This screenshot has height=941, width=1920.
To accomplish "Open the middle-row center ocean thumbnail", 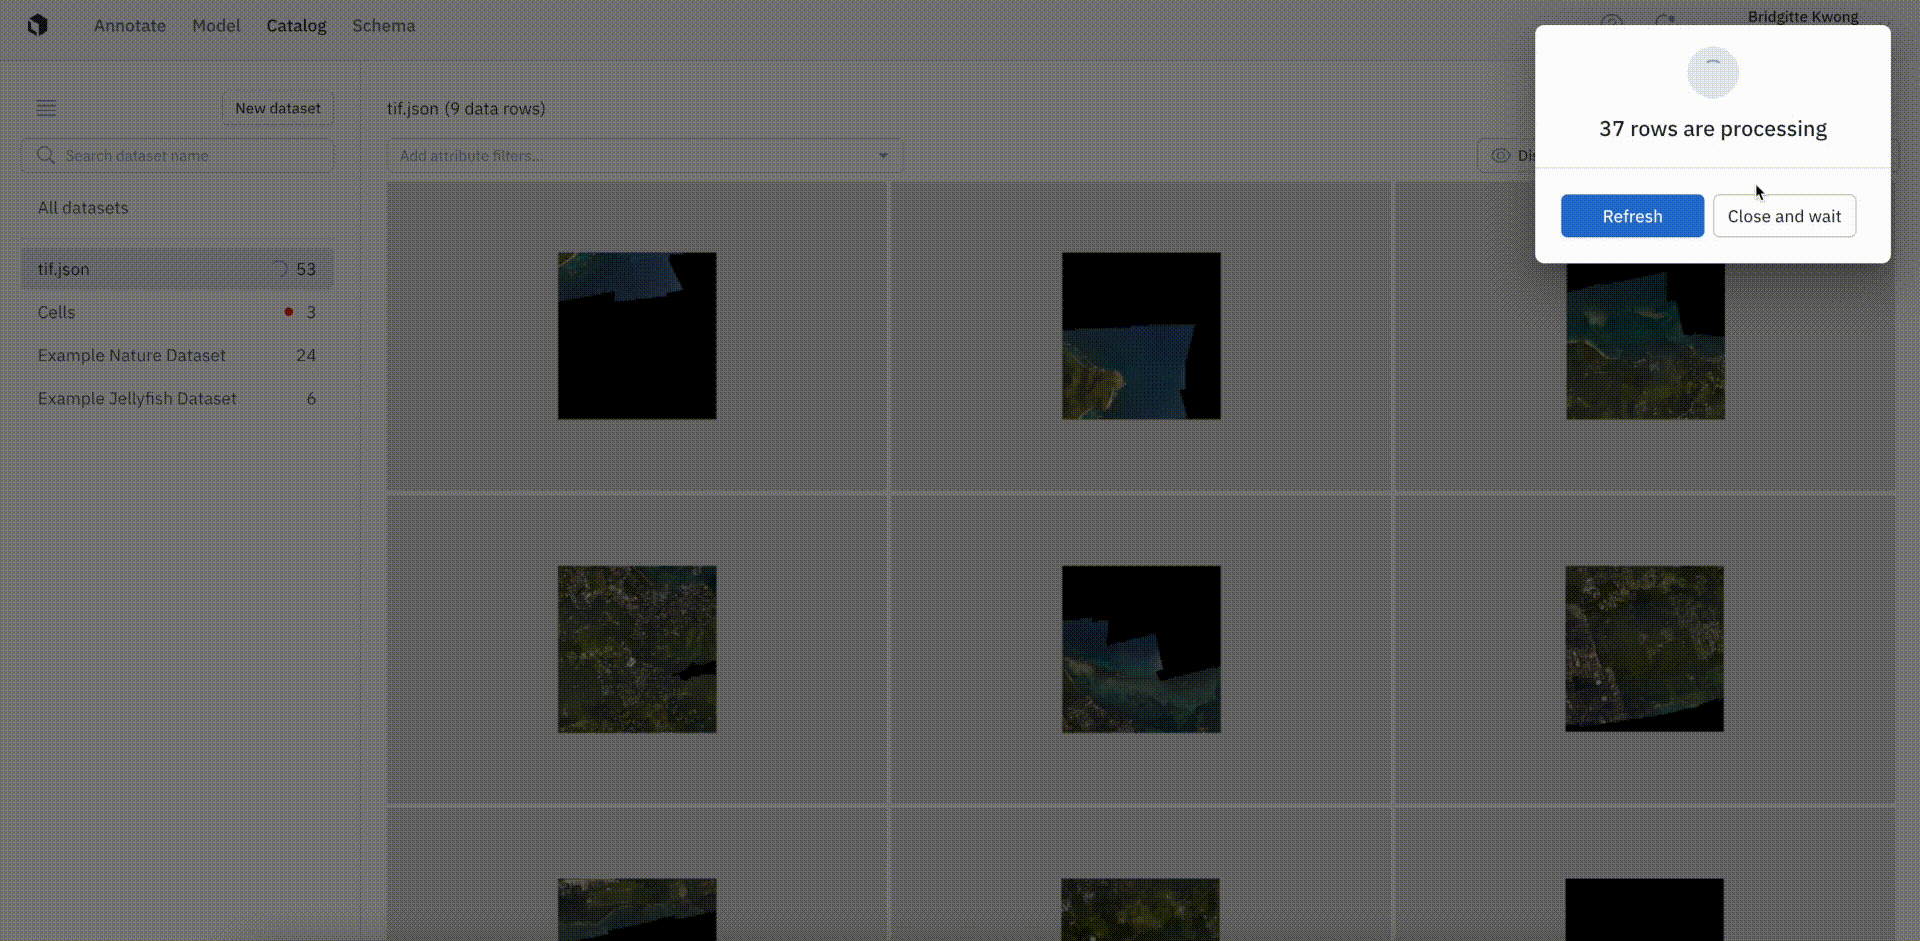I will (x=1141, y=649).
